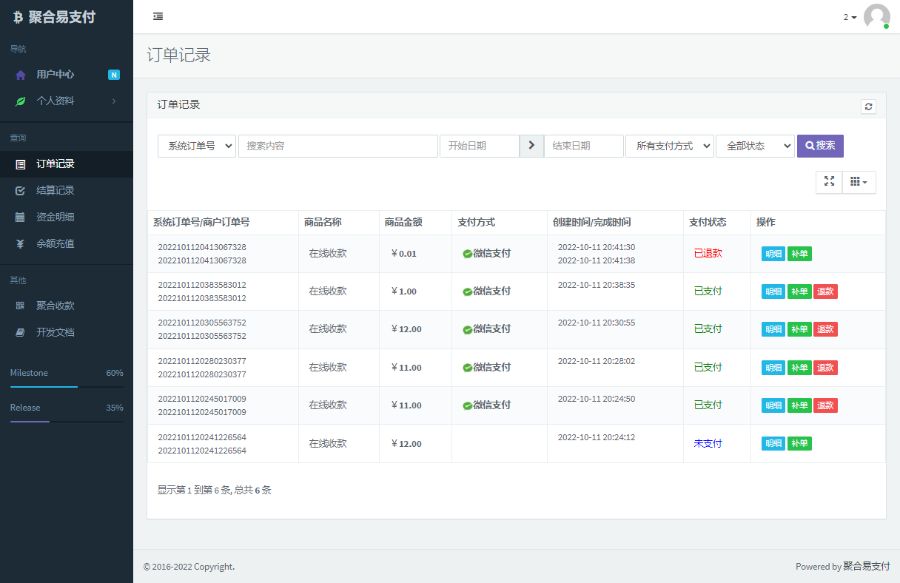Image resolution: width=900 pixels, height=583 pixels.
Task: Click the check icon beside 结算记录
Action: pyautogui.click(x=20, y=191)
